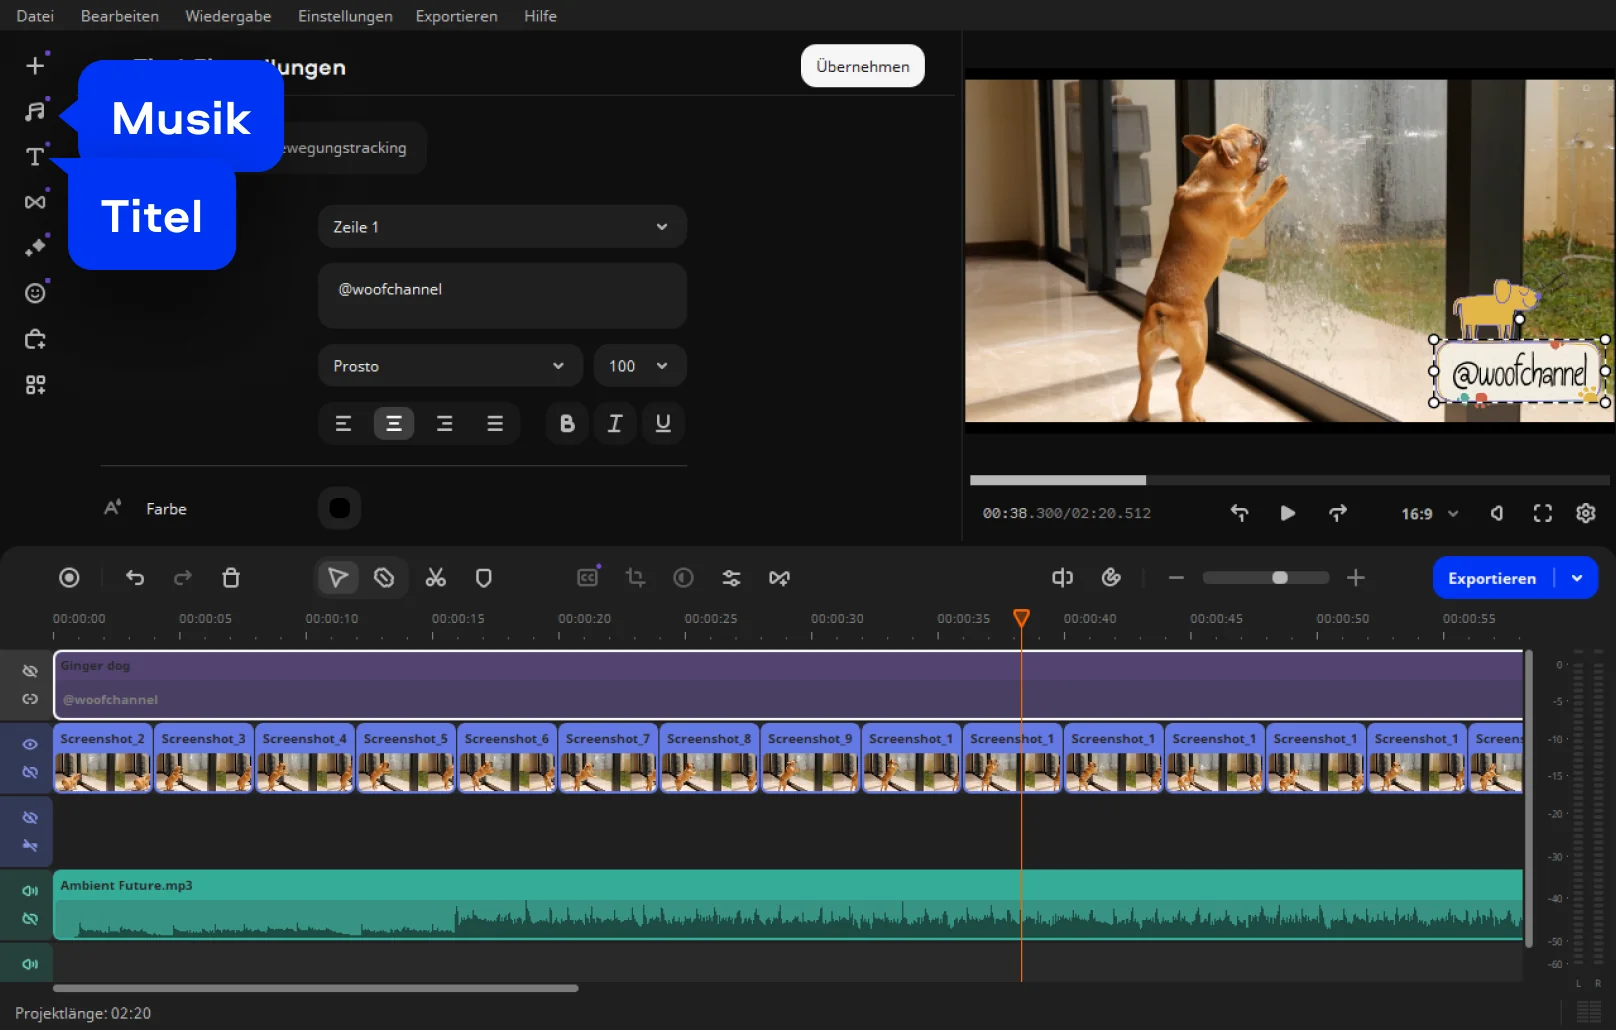Open the Datei menu
Viewport: 1616px width, 1030px height.
point(35,16)
